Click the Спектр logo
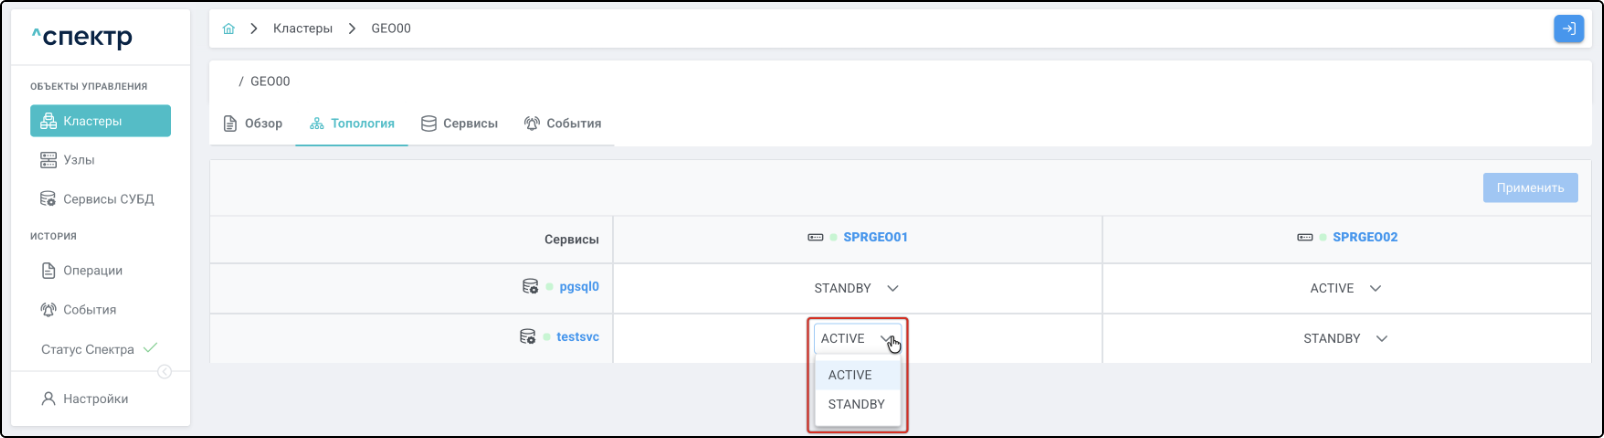1604x438 pixels. tap(82, 37)
